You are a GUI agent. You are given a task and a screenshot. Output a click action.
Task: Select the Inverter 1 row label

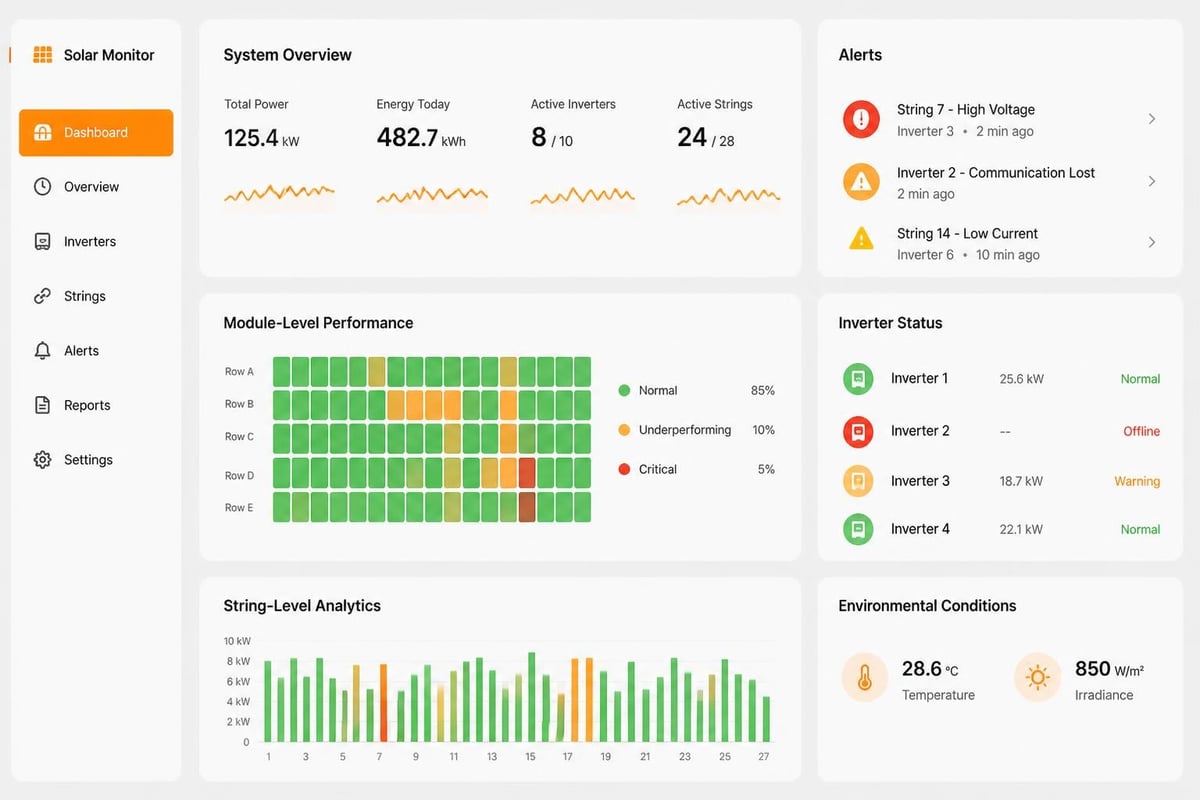[919, 379]
